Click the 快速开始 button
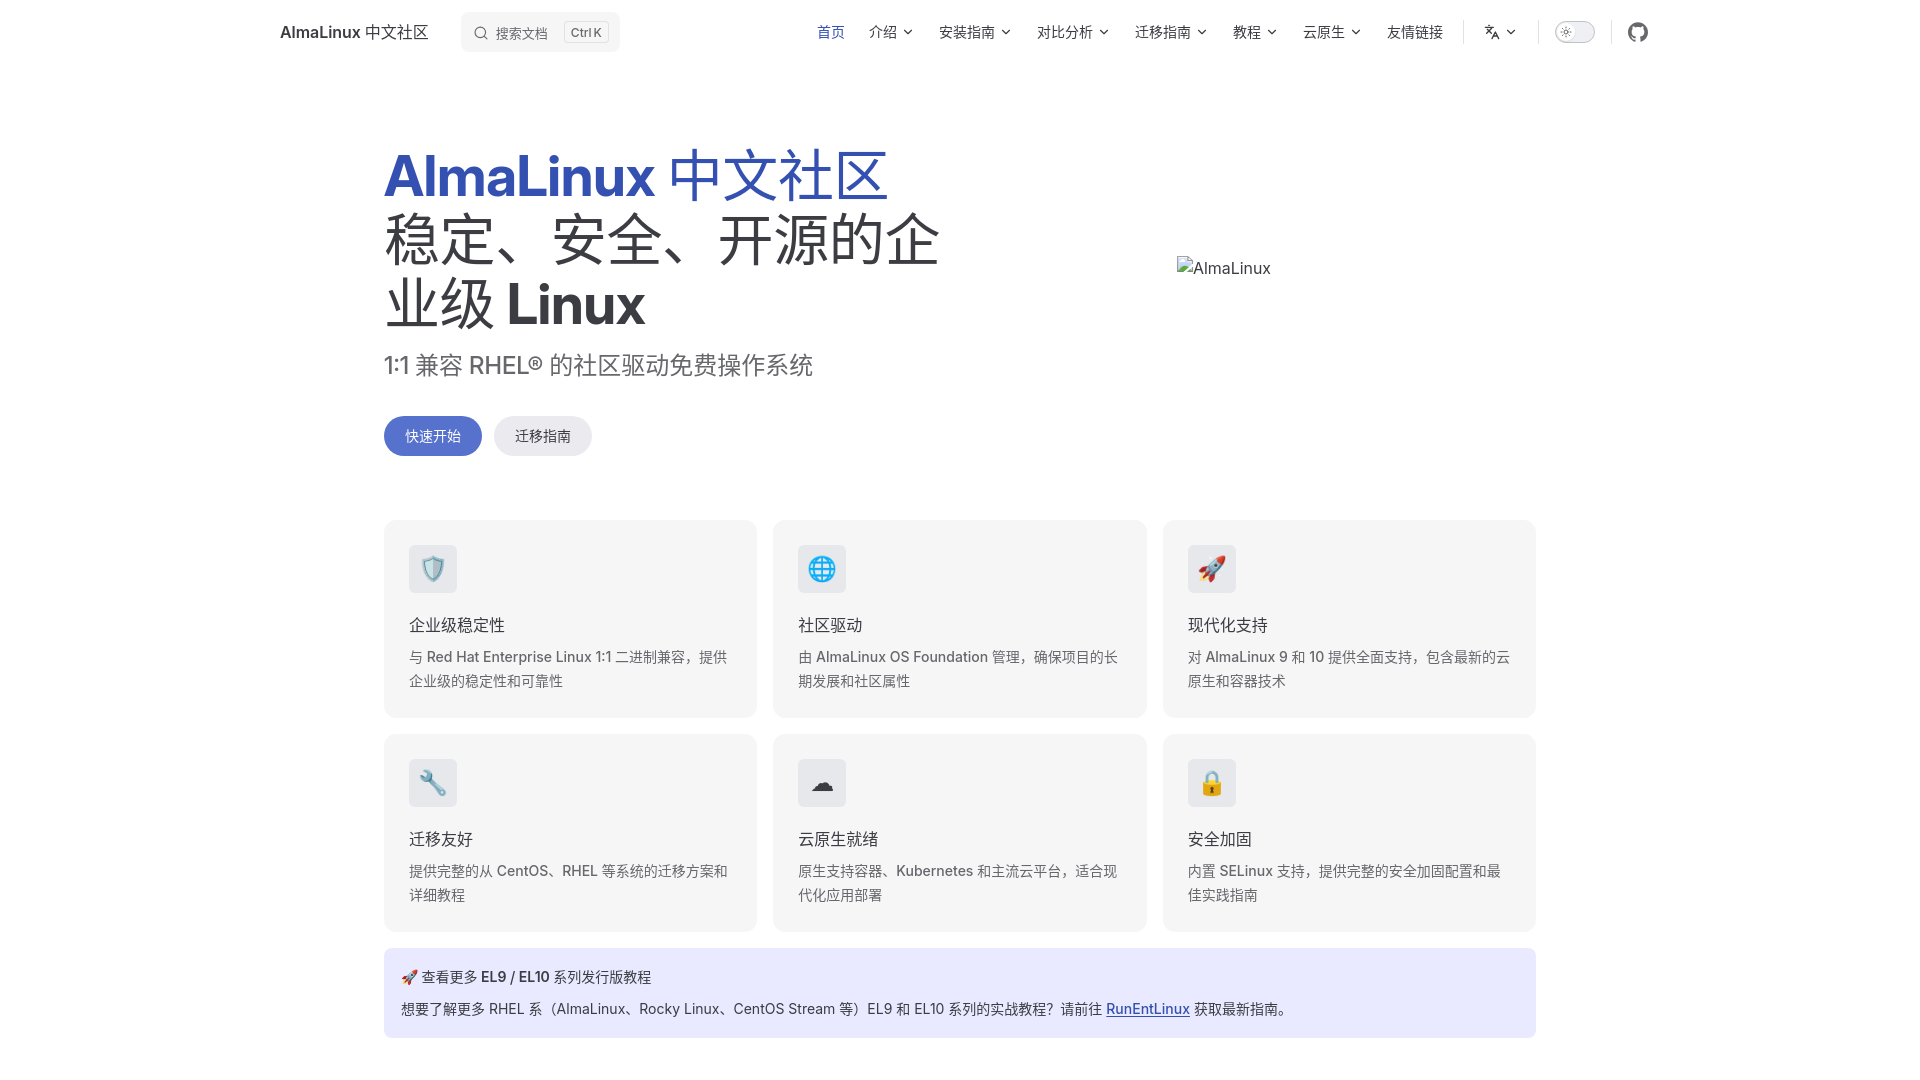The width and height of the screenshot is (1920, 1080). (x=433, y=436)
